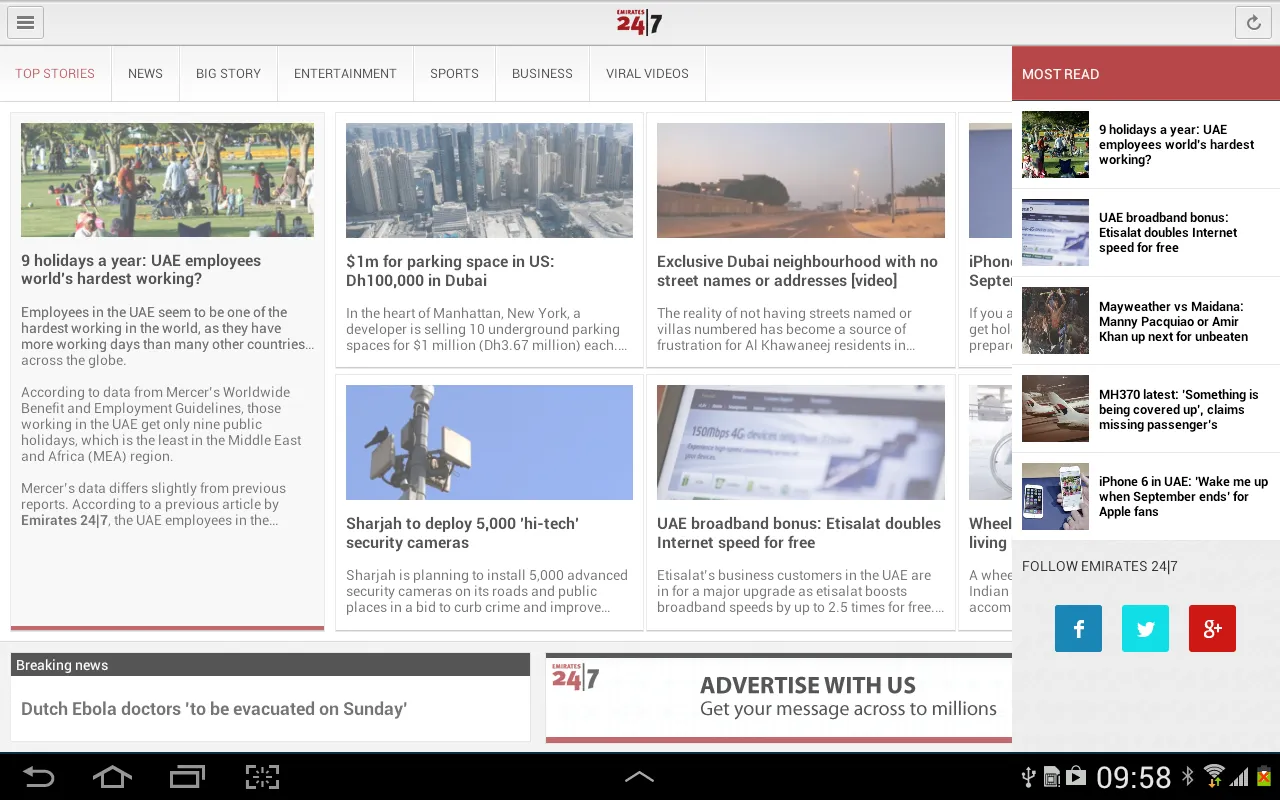This screenshot has width=1280, height=800.
Task: Open Most Read 'UAE broadband bonus' item
Action: 1146,233
